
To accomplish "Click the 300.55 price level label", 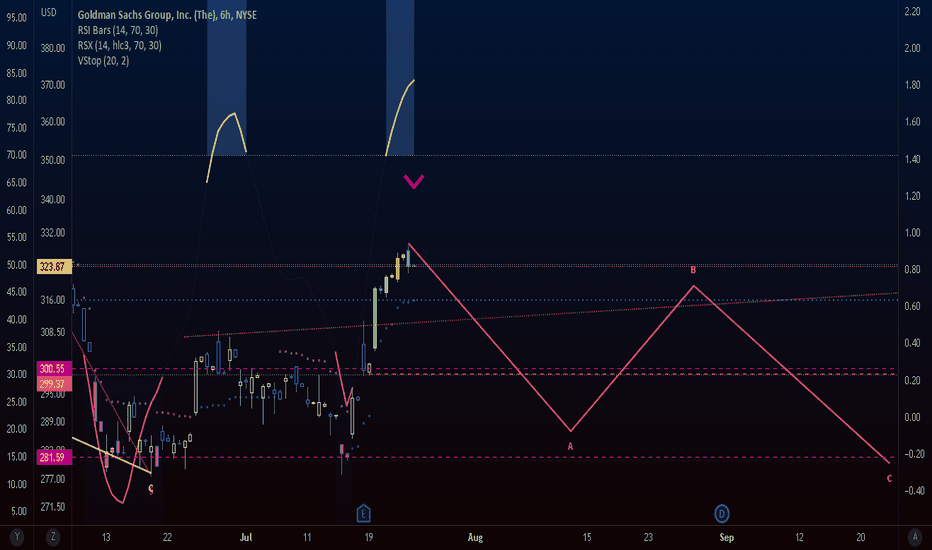I will 53,369.
